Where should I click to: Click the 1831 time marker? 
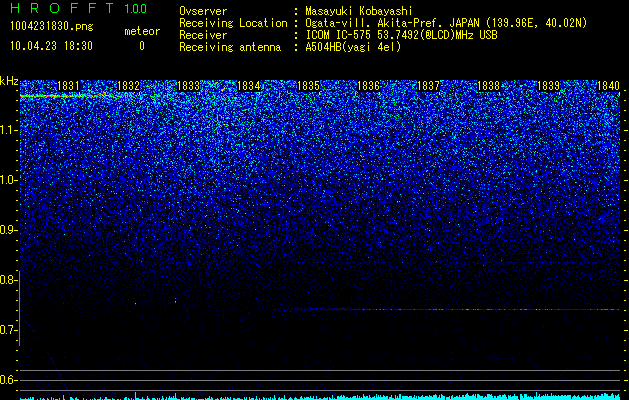tap(68, 86)
